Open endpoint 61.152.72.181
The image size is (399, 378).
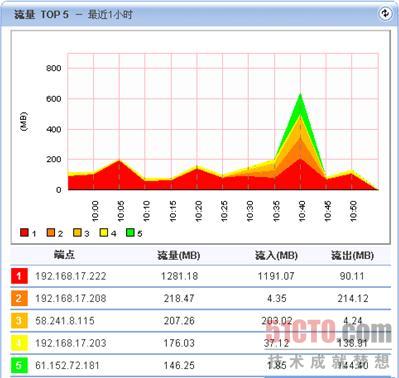[67, 365]
